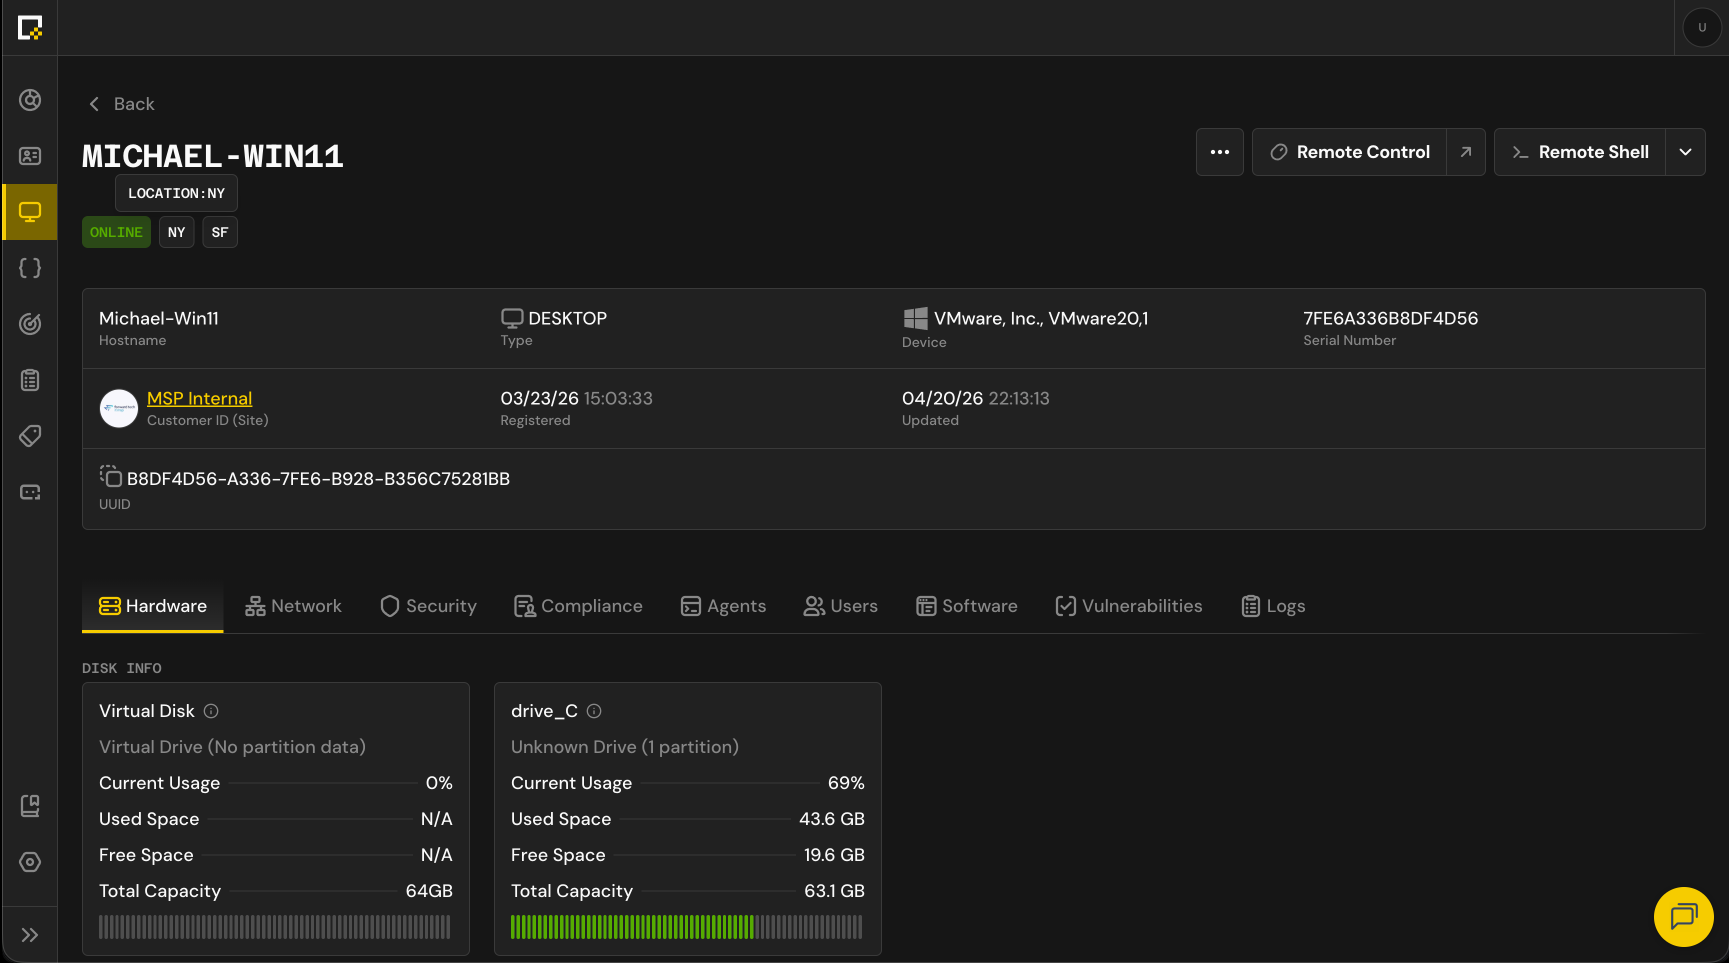Image resolution: width=1729 pixels, height=963 pixels.
Task: Click the MSP Internal customer logo
Action: pyautogui.click(x=119, y=408)
